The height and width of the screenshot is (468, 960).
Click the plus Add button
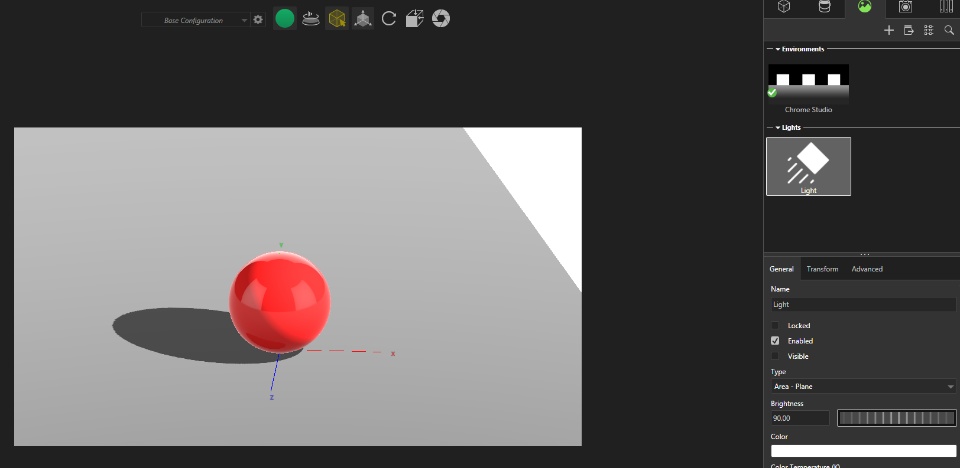coord(889,30)
